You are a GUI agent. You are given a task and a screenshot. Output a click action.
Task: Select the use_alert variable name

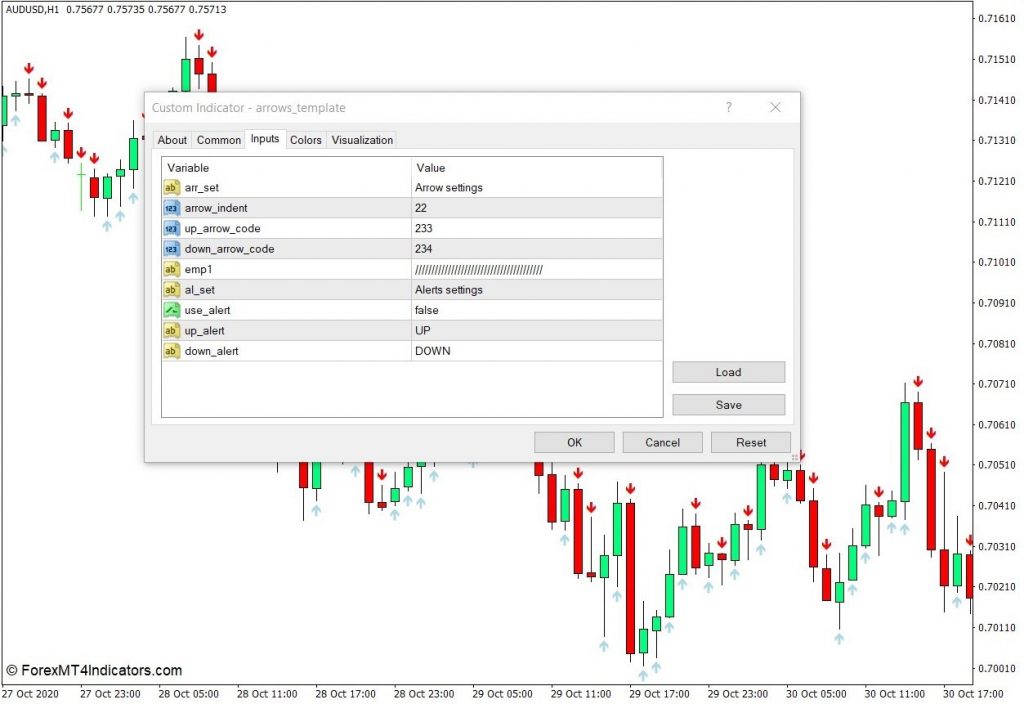(208, 310)
